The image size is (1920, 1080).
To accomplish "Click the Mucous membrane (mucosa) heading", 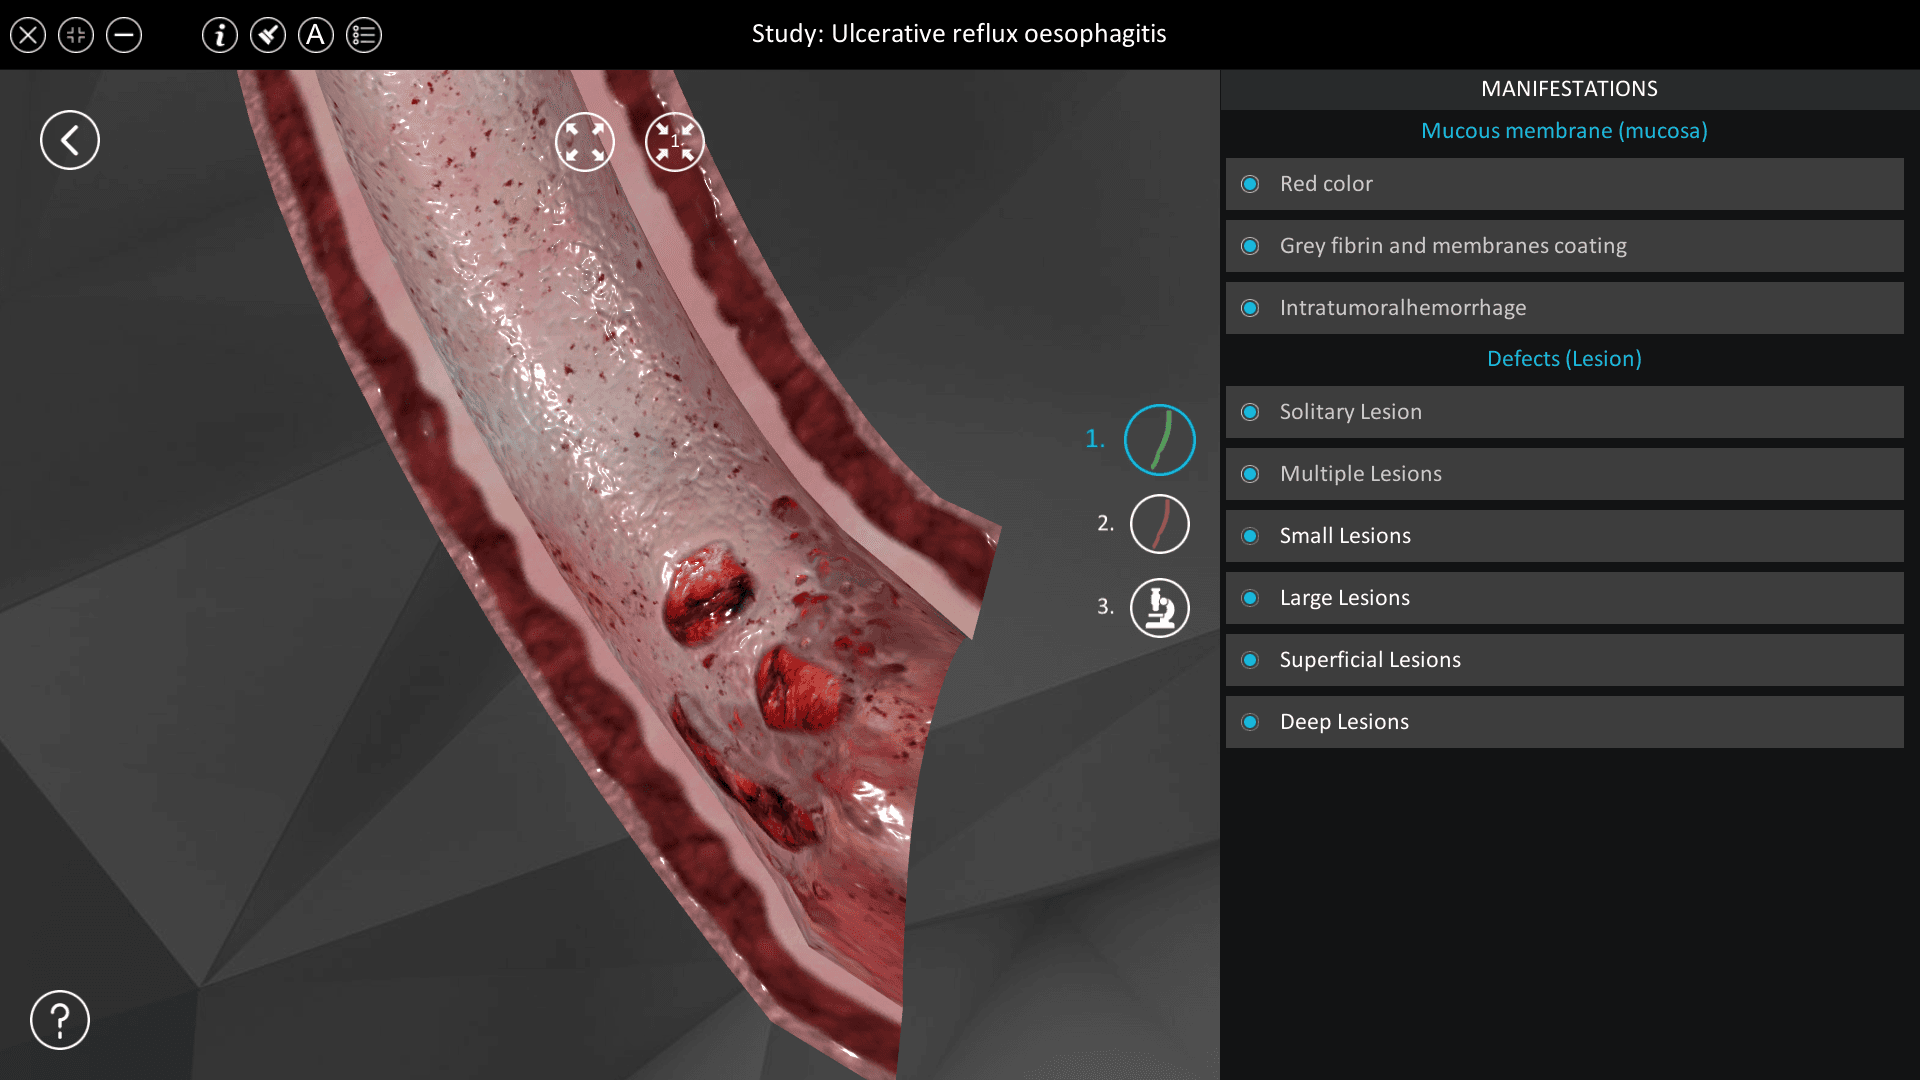I will 1564,131.
